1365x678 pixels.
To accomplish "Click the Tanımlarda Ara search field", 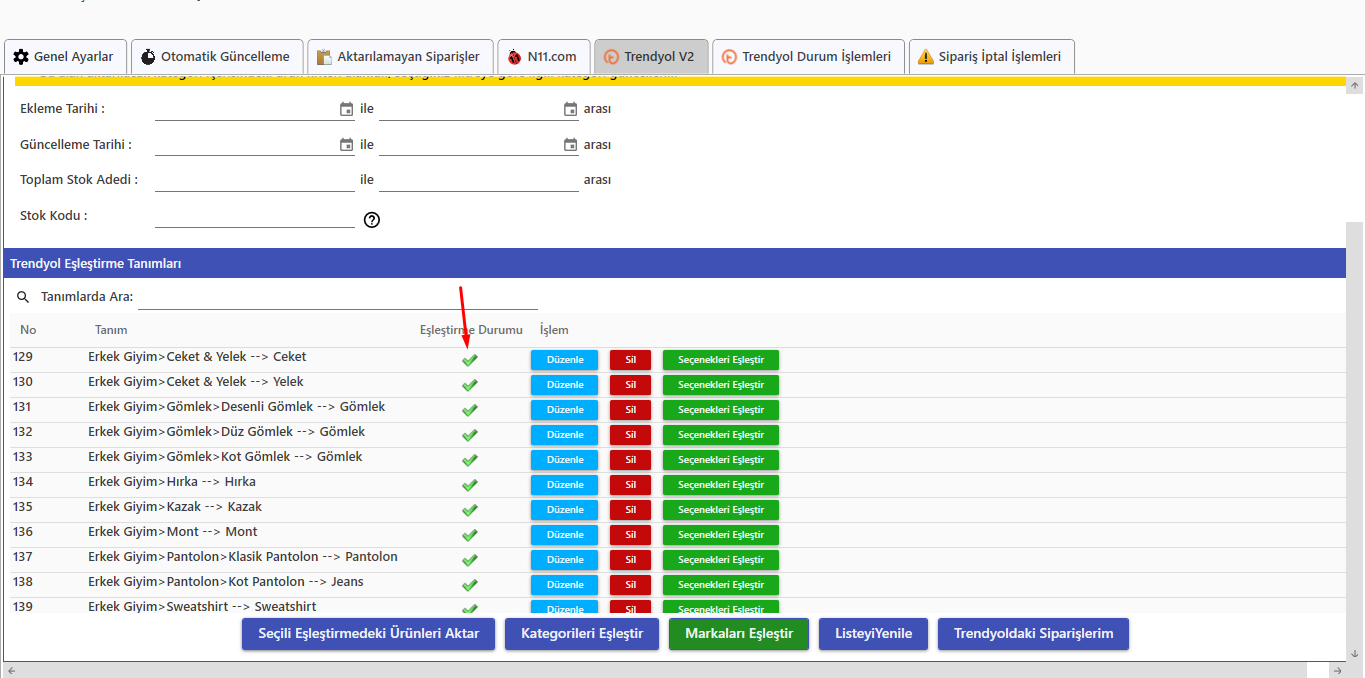I will 338,297.
